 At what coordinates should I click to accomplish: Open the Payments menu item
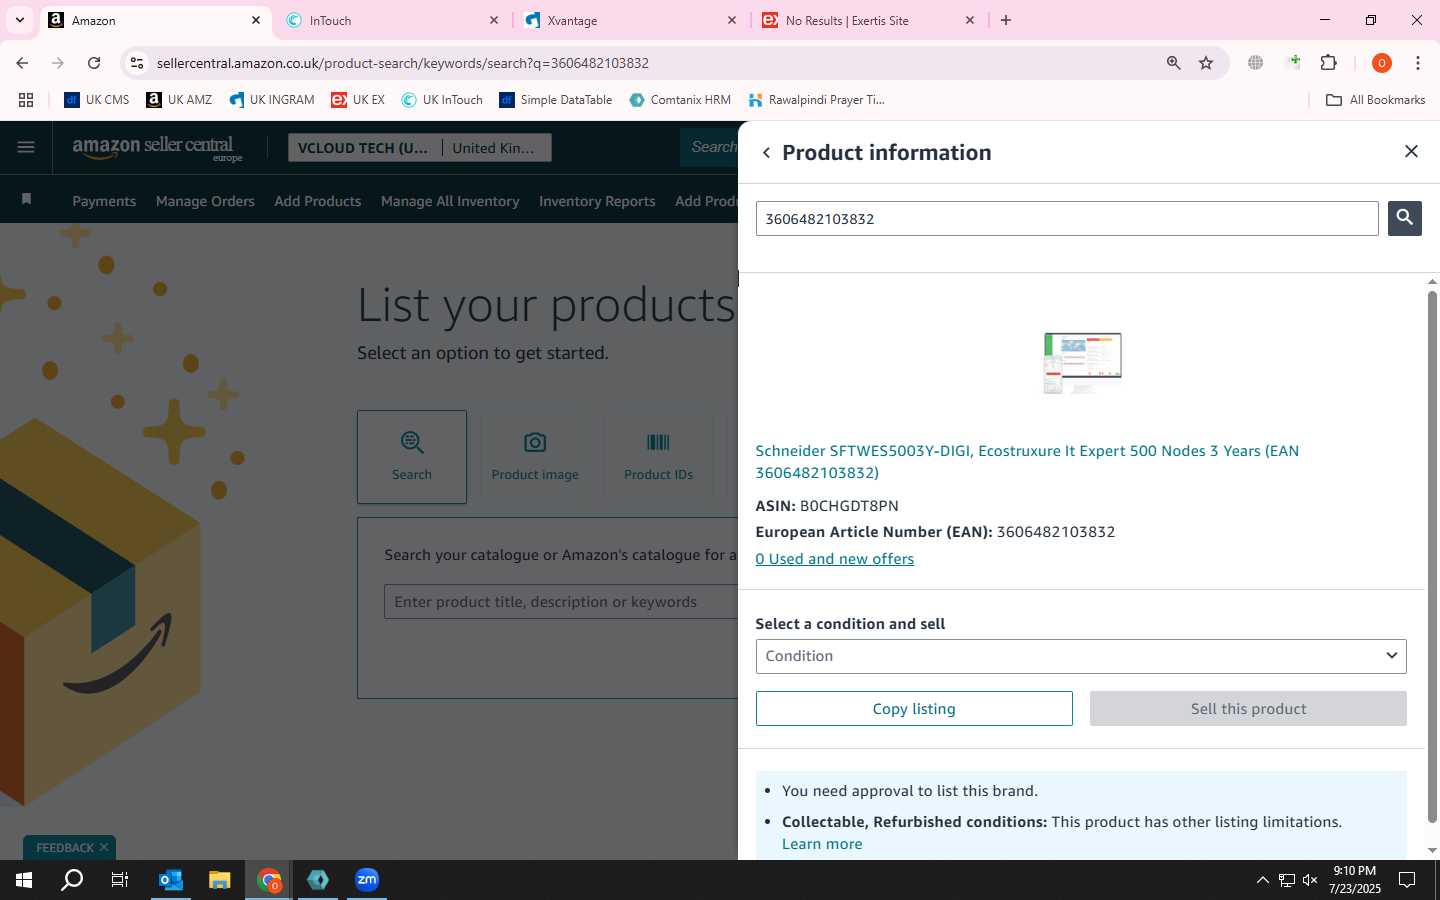click(104, 201)
